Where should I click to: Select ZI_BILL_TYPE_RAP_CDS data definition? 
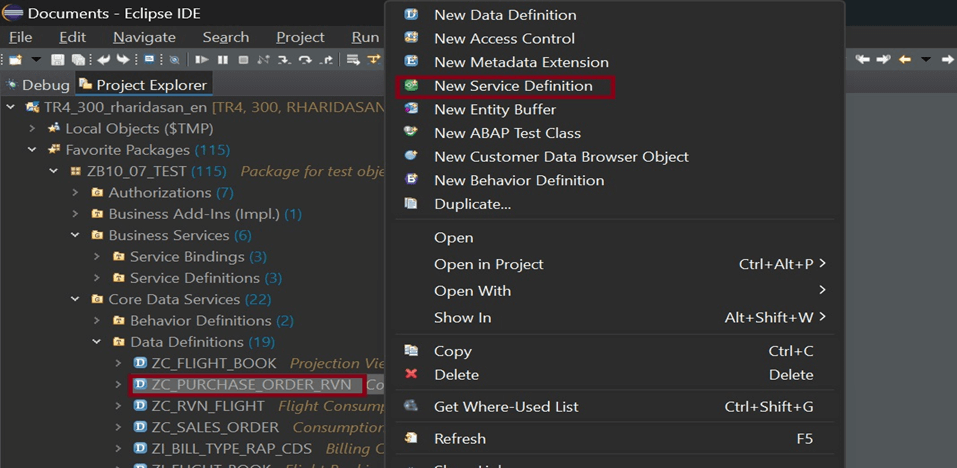(231, 449)
